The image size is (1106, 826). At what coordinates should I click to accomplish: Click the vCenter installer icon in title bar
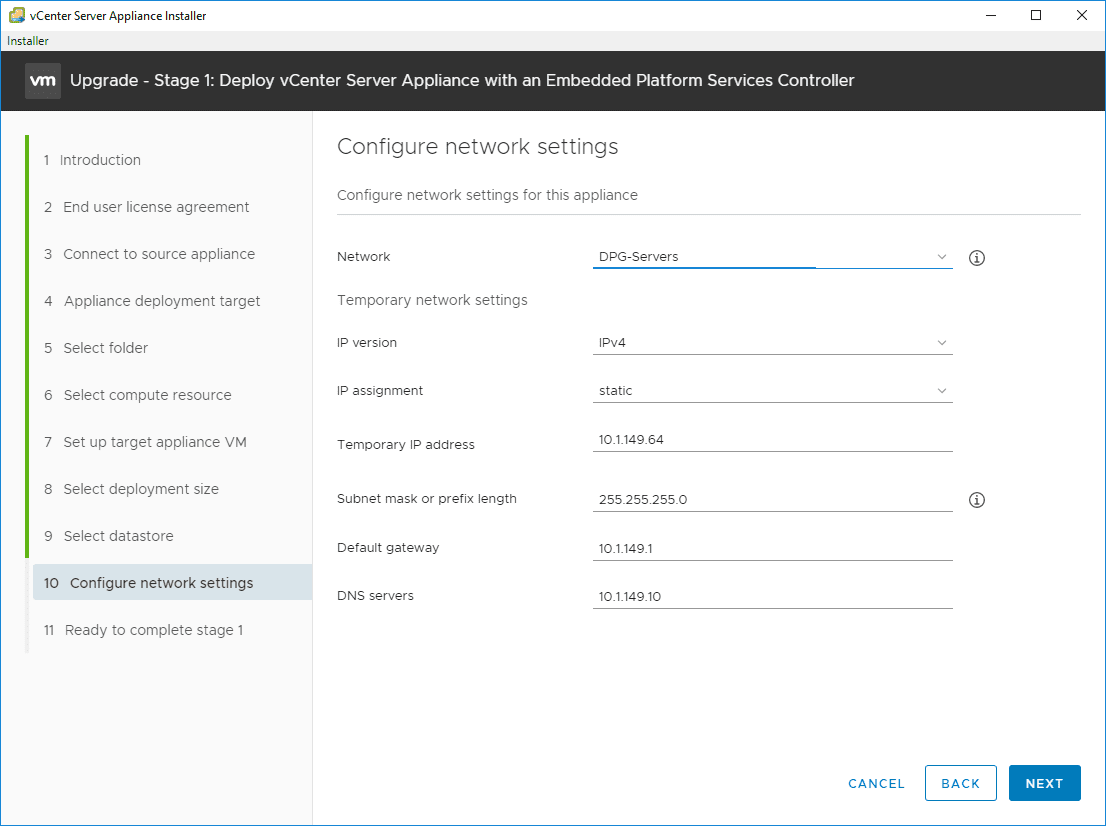pos(16,15)
